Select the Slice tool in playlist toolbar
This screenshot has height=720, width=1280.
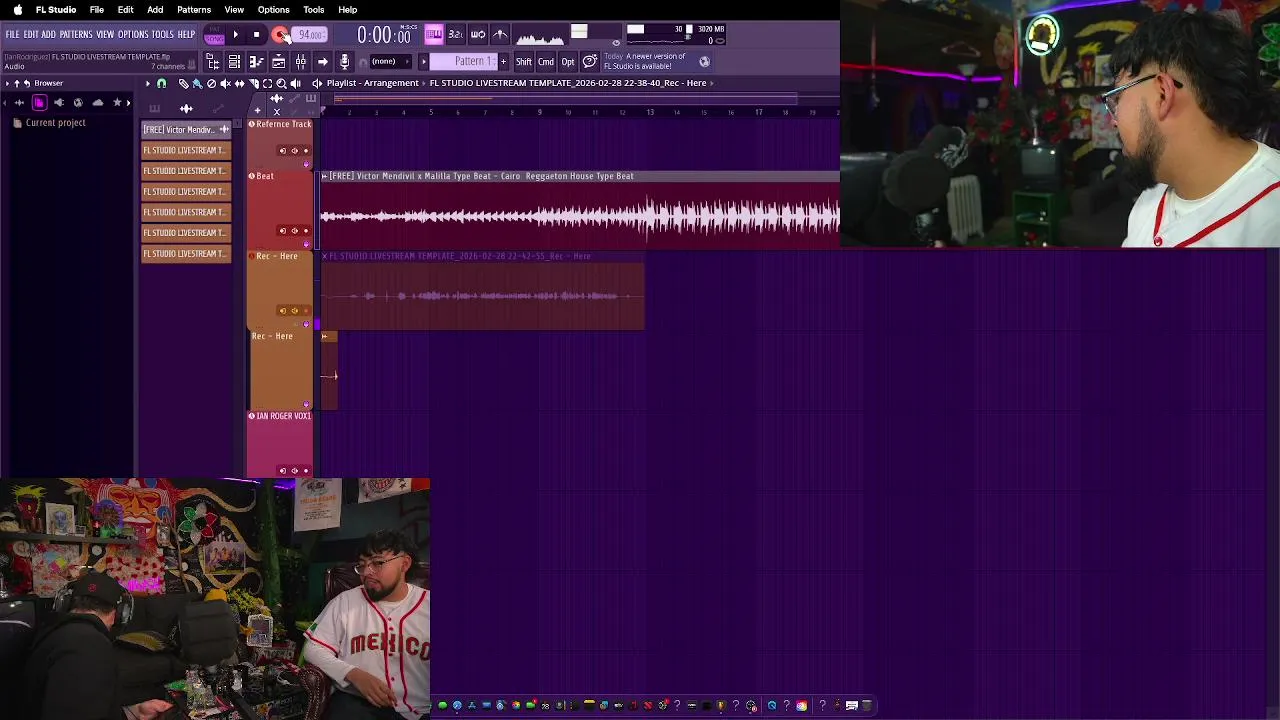[253, 83]
